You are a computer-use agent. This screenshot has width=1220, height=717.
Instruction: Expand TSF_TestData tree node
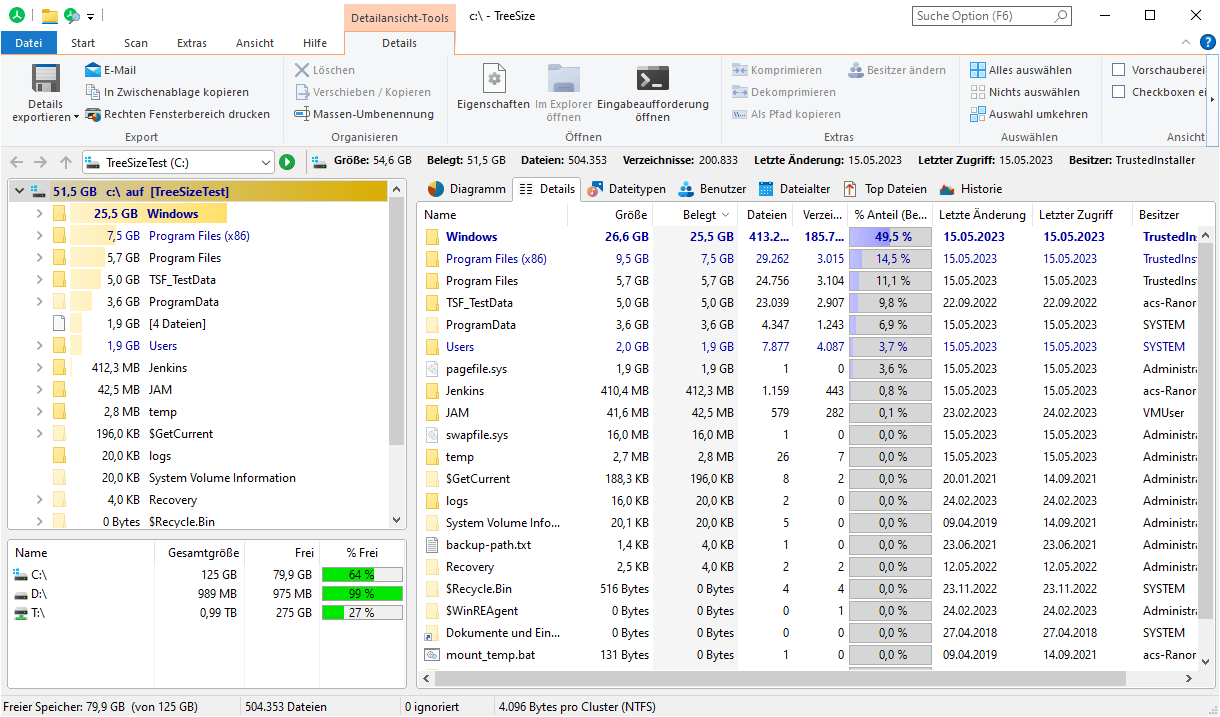(39, 279)
